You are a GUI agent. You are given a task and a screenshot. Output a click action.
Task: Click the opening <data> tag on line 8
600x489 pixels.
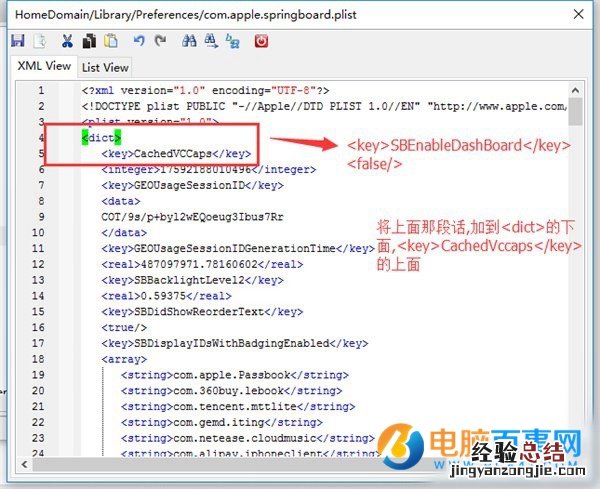[121, 201]
